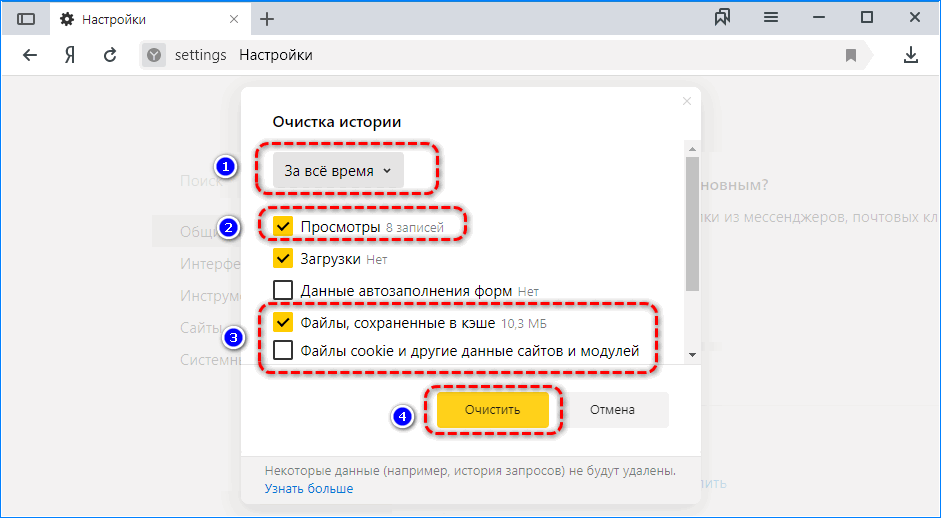Open the downloads panel icon
The width and height of the screenshot is (941, 518).
click(911, 55)
